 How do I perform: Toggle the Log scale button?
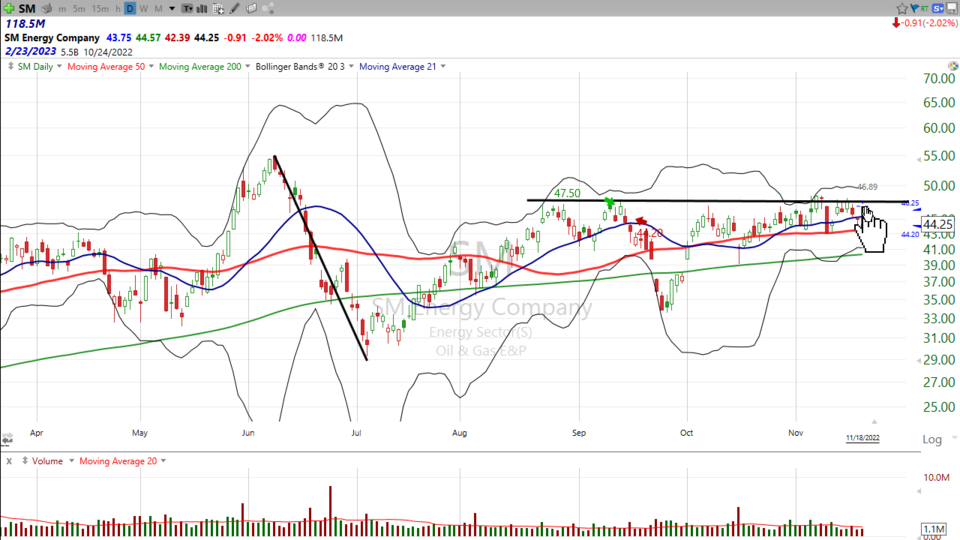pyautogui.click(x=930, y=439)
